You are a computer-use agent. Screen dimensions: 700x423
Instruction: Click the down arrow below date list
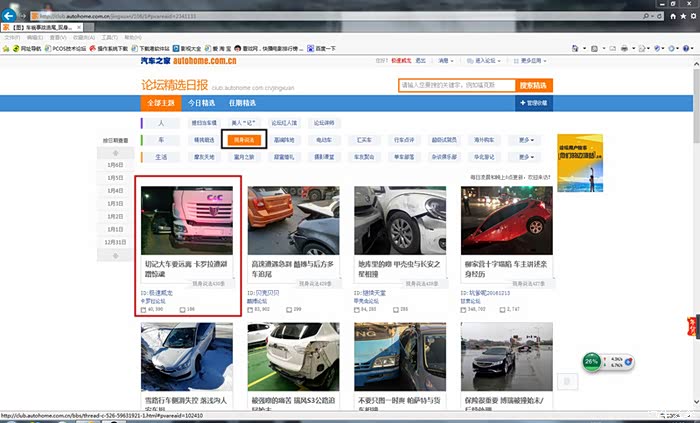[x=116, y=255]
